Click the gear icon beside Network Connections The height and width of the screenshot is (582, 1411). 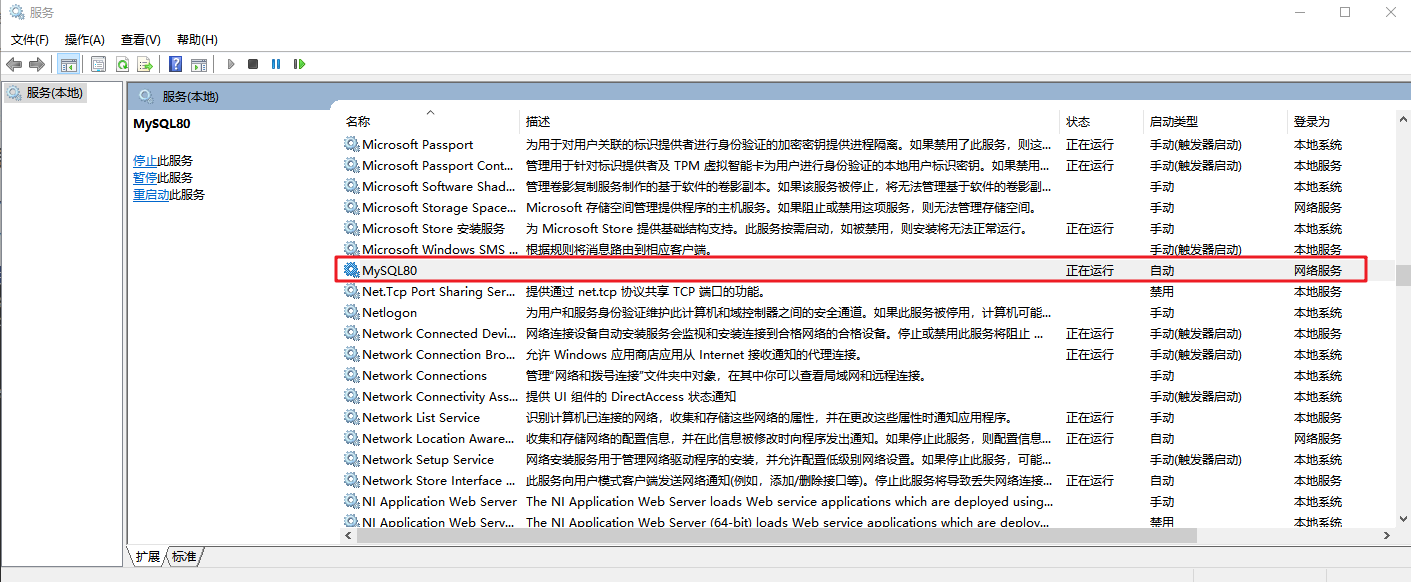(x=351, y=375)
